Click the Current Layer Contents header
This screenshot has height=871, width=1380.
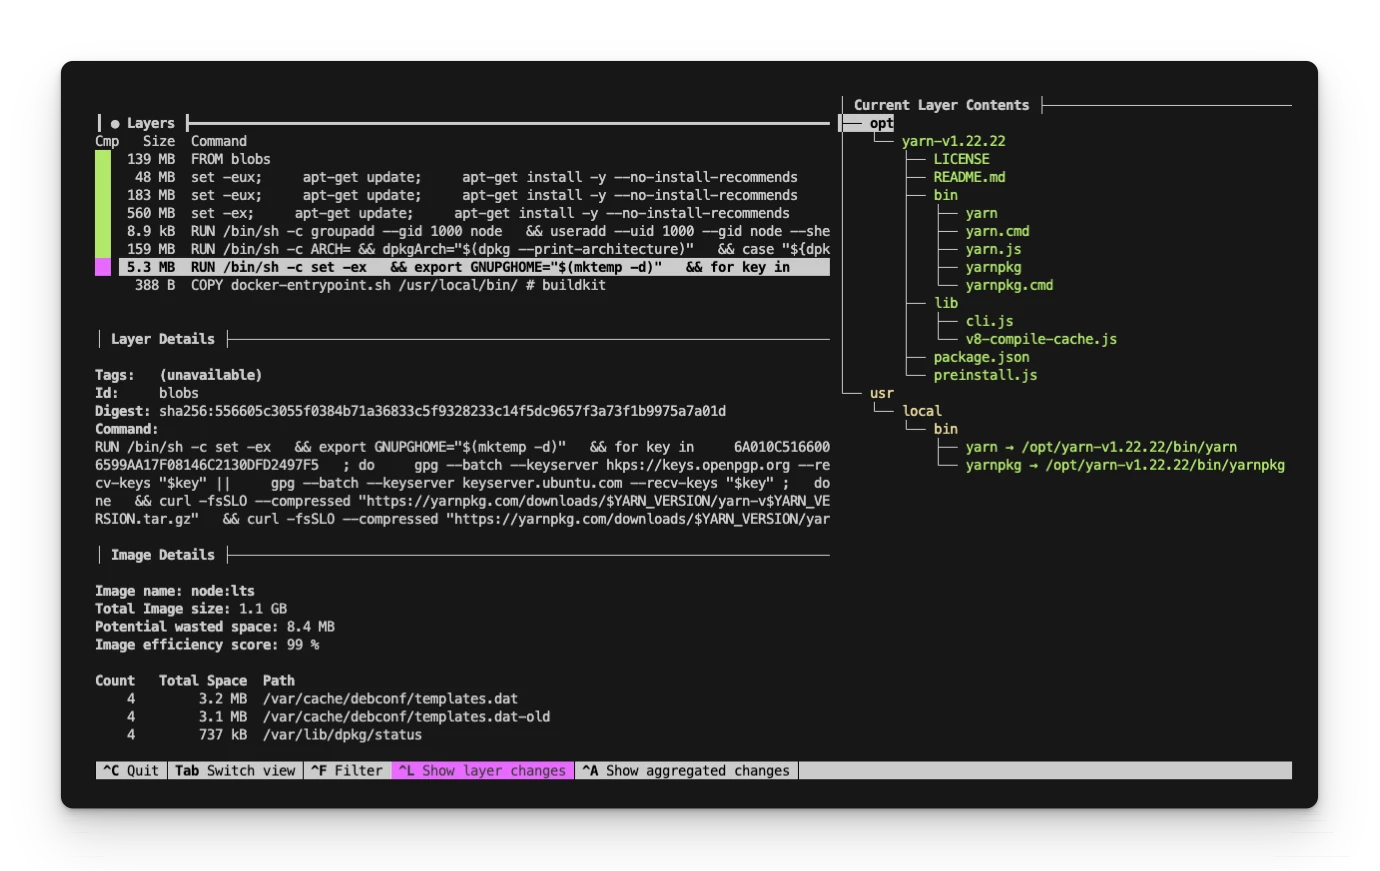click(941, 104)
